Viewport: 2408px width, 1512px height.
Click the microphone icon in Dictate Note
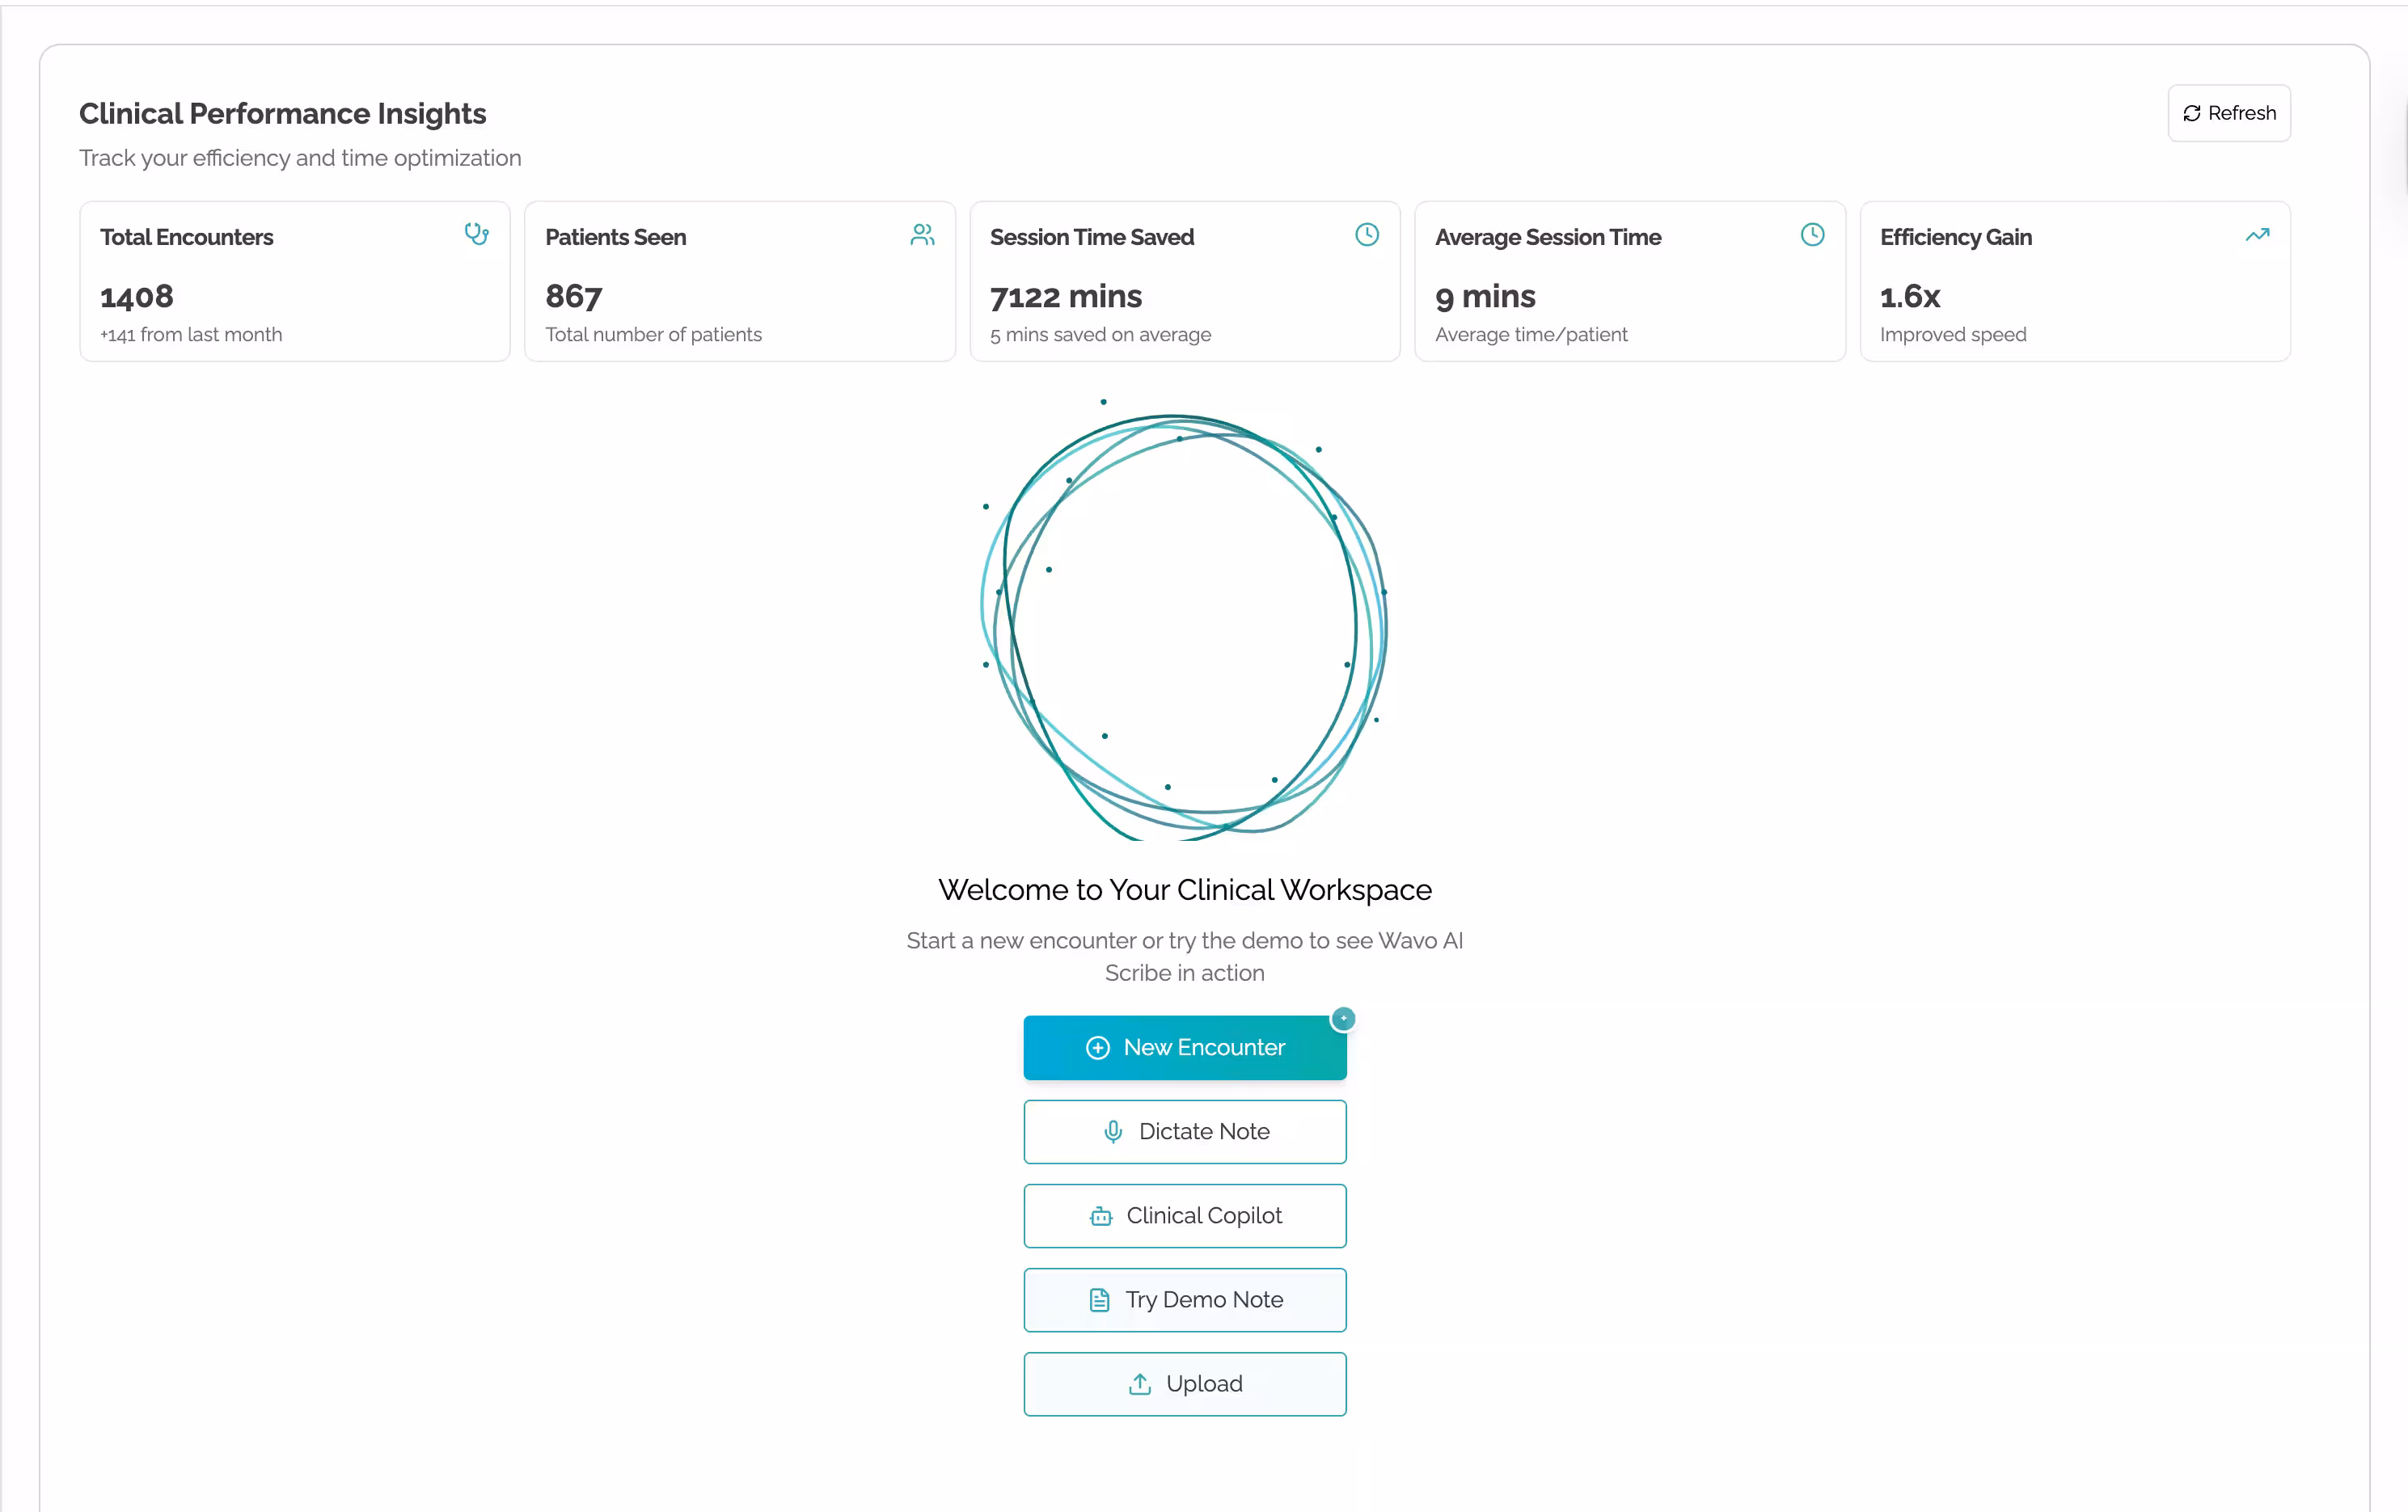1113,1131
